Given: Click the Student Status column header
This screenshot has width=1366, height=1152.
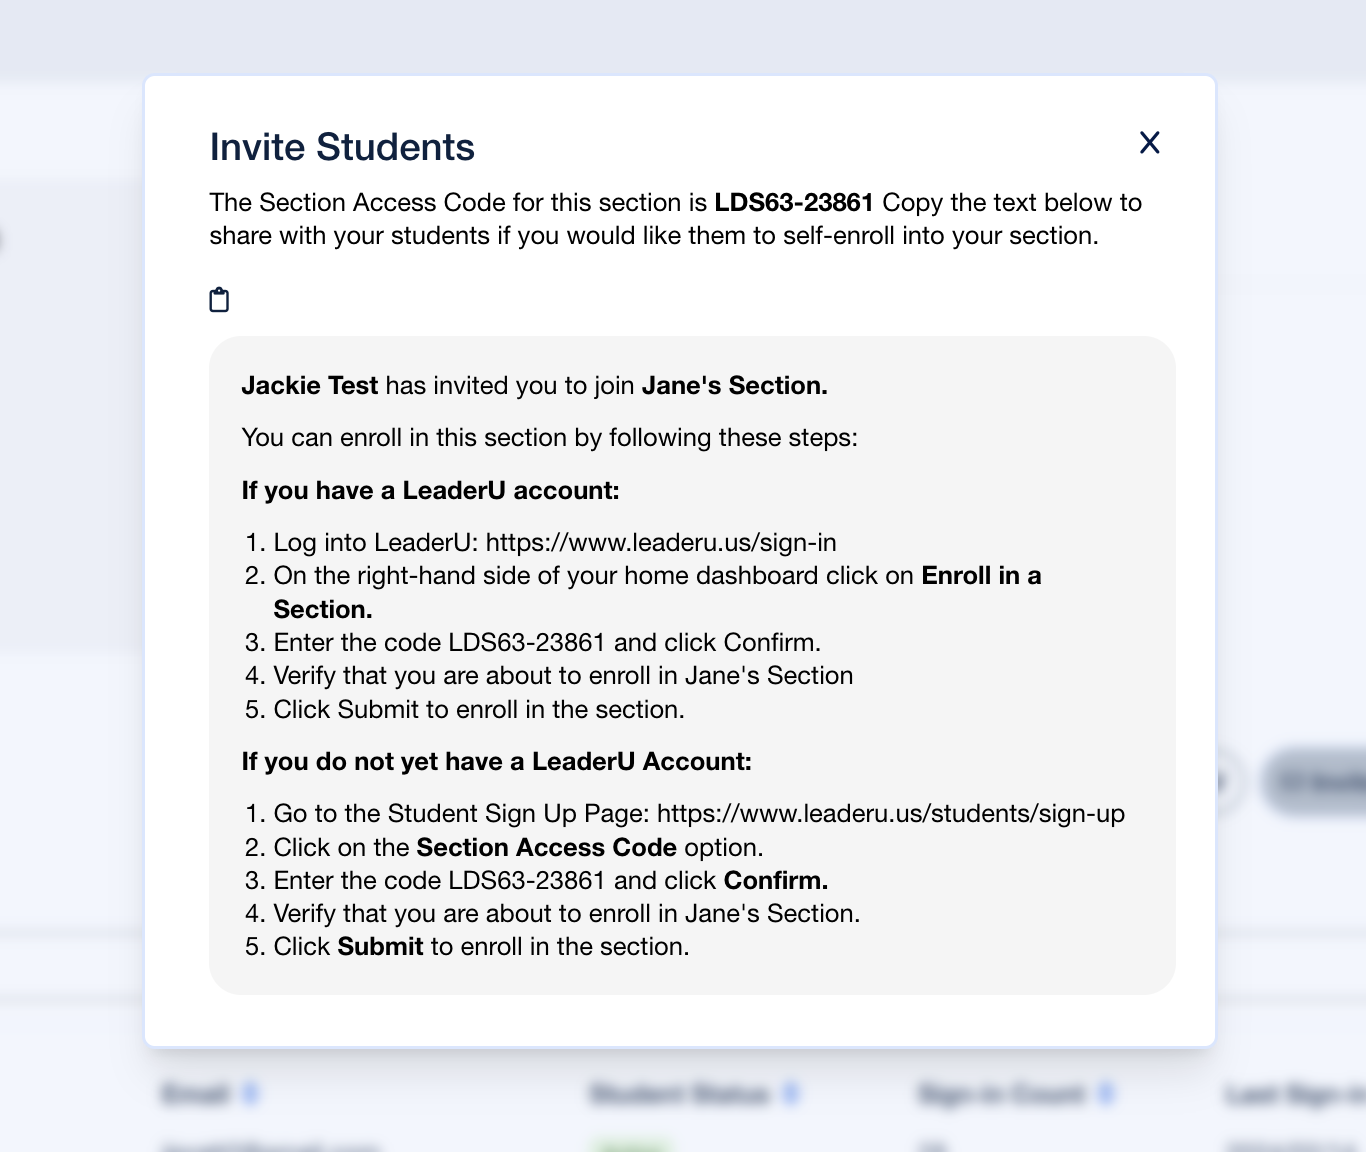Looking at the screenshot, I should tap(680, 1094).
